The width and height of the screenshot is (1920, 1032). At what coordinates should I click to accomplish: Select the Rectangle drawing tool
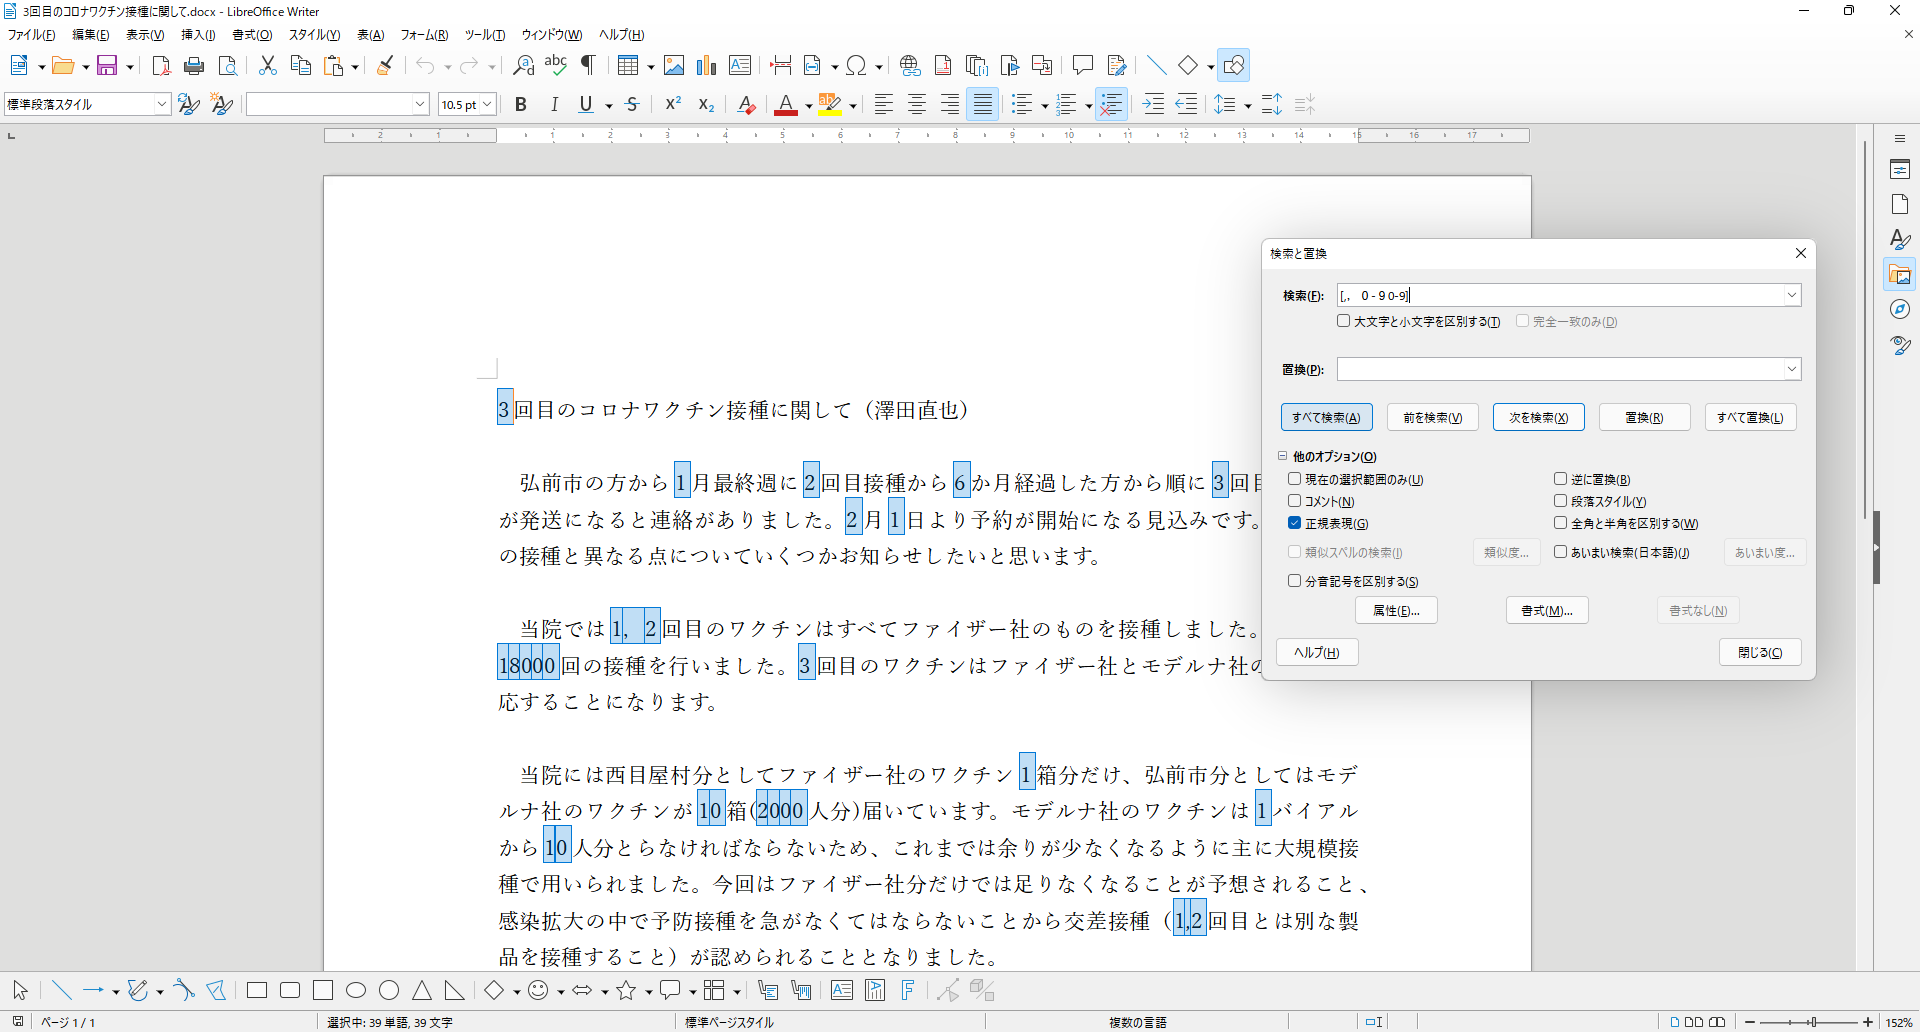pyautogui.click(x=257, y=990)
